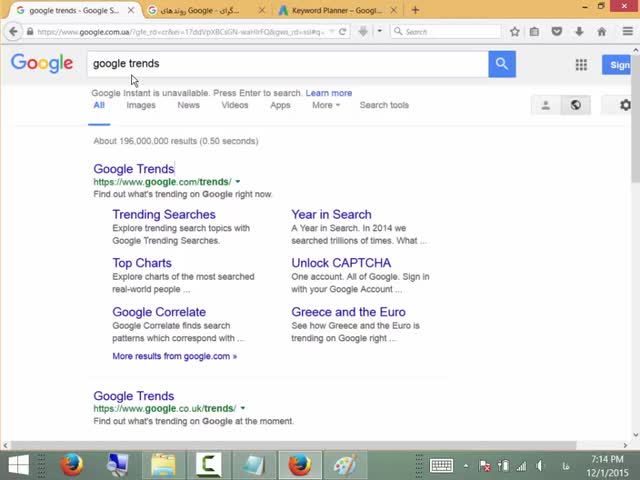Toggle global results globe button
The width and height of the screenshot is (640, 480).
tap(576, 105)
